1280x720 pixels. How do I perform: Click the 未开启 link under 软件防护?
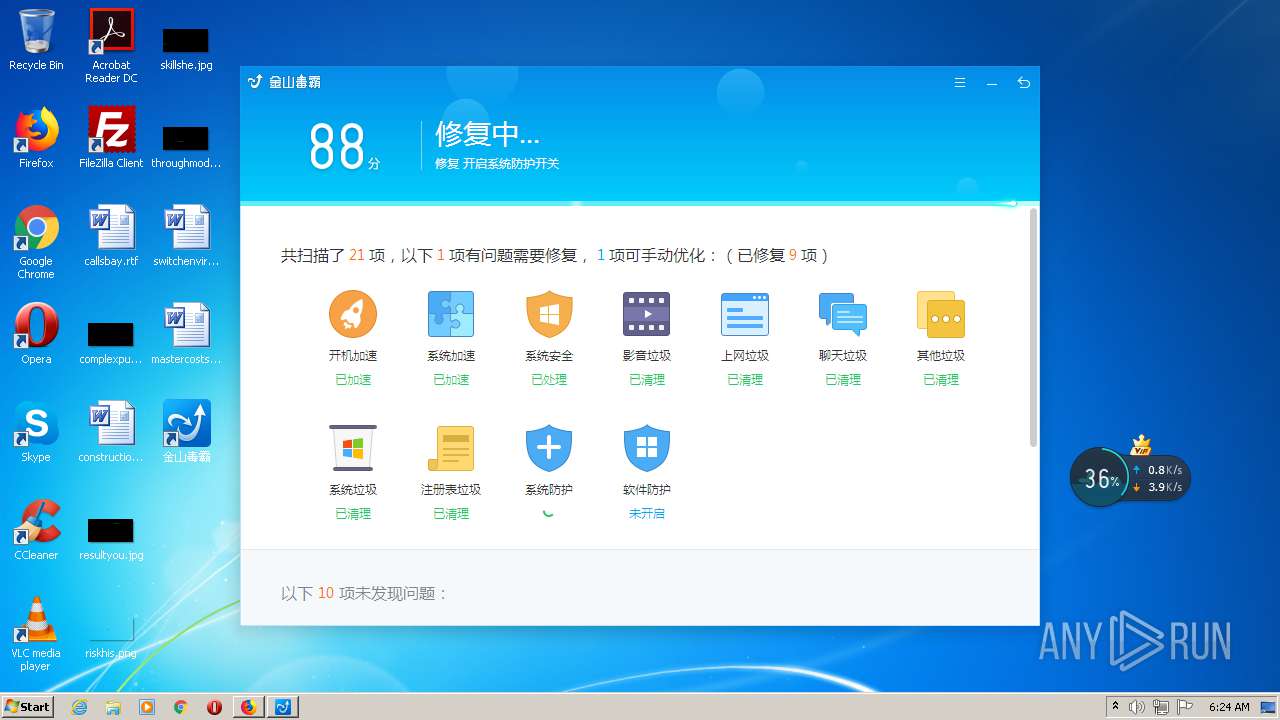click(x=647, y=513)
